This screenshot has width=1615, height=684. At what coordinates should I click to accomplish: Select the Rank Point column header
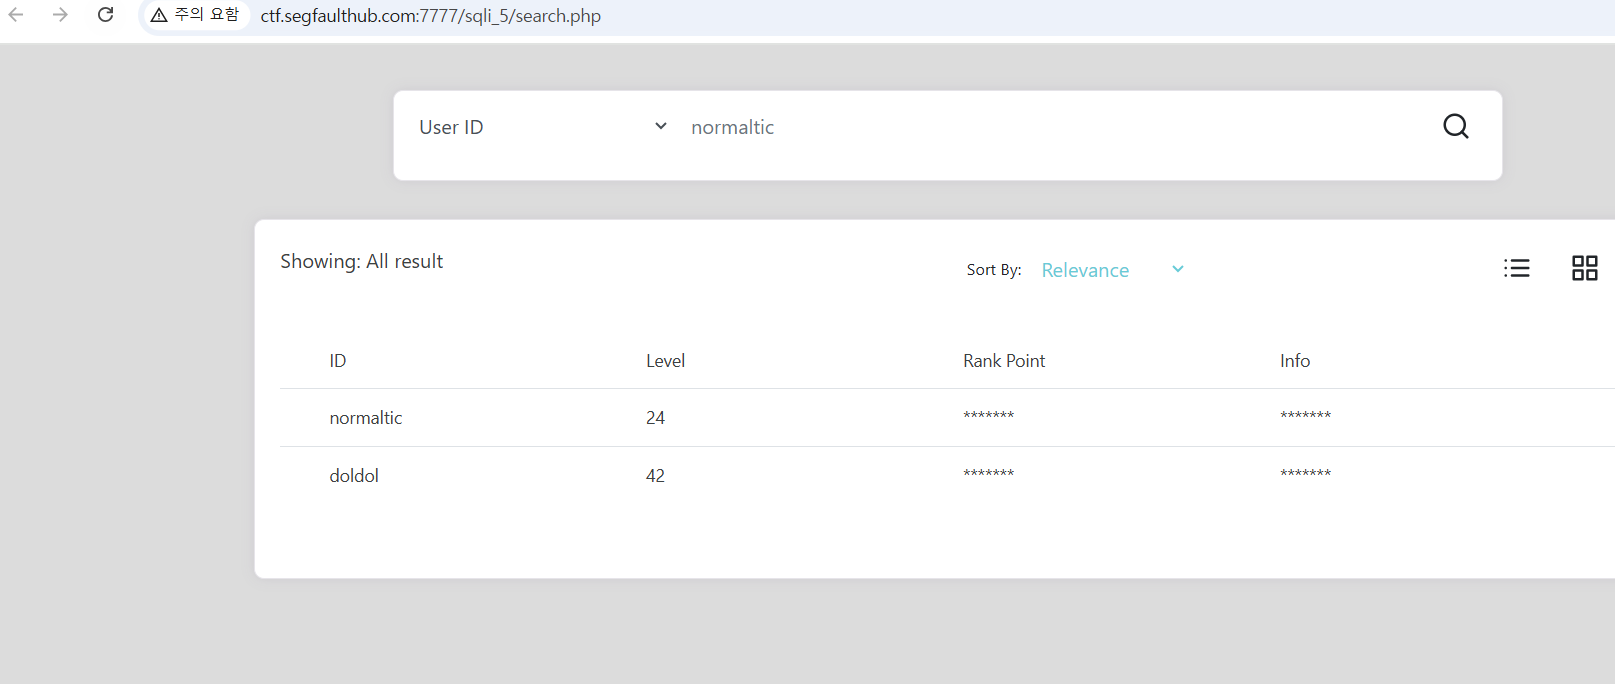point(1003,361)
